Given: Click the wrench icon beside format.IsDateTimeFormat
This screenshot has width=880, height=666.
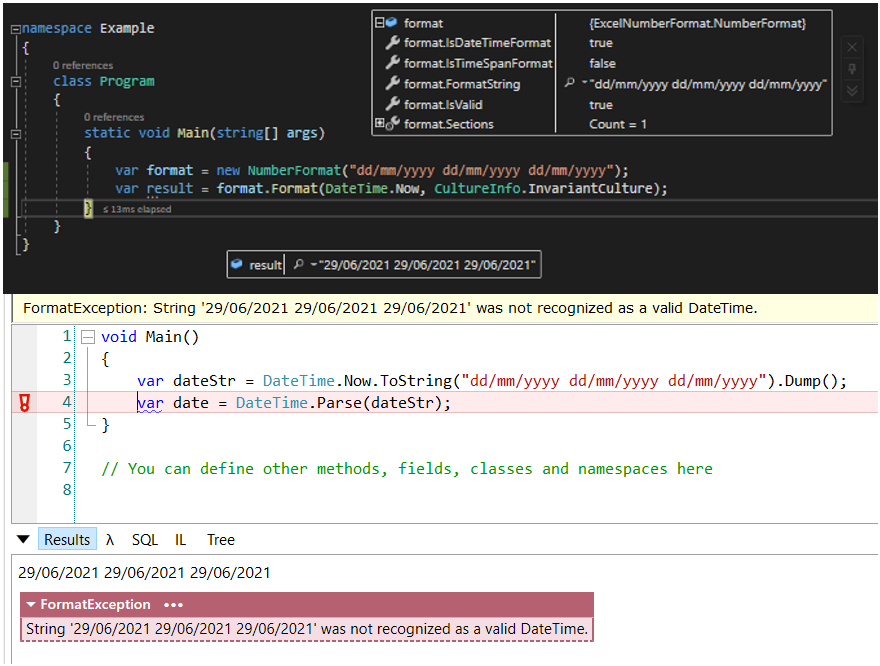Looking at the screenshot, I should click(393, 42).
